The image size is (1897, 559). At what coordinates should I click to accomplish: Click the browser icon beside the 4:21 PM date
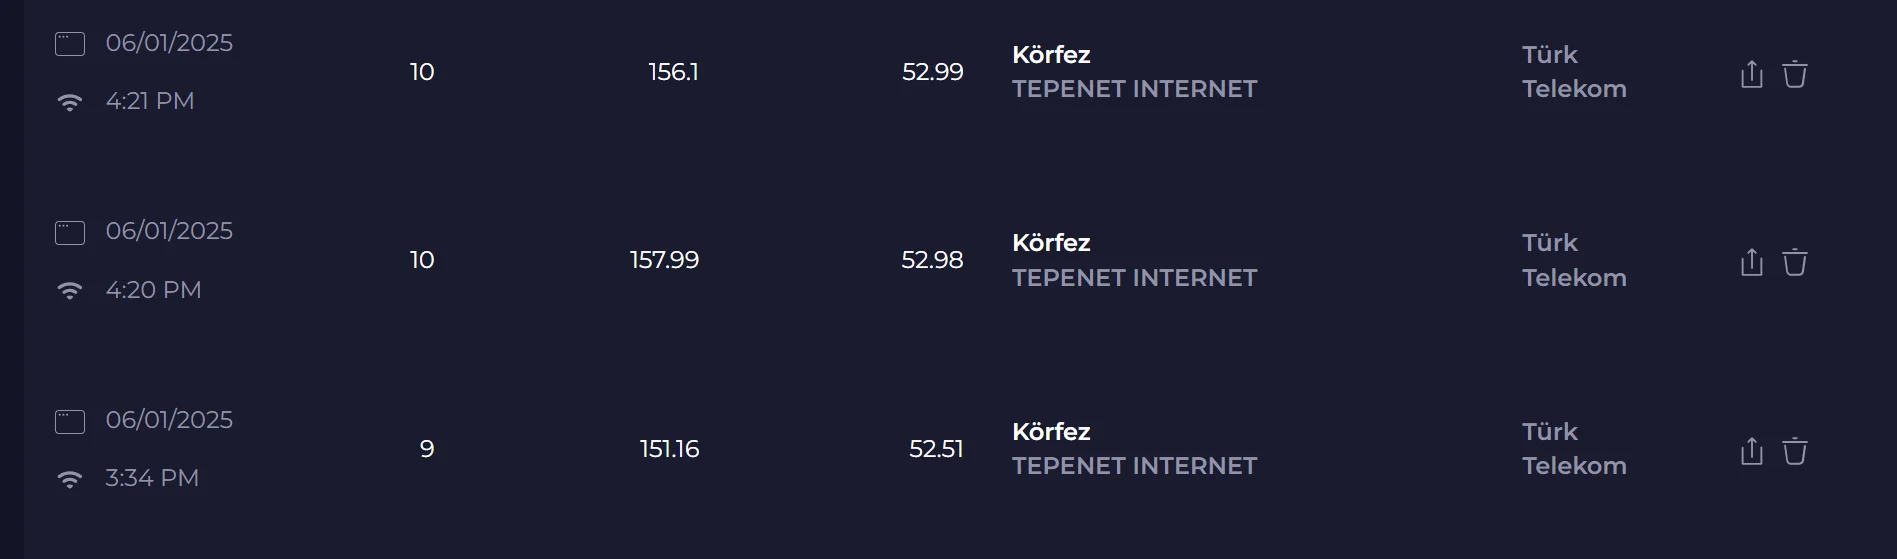[x=69, y=44]
